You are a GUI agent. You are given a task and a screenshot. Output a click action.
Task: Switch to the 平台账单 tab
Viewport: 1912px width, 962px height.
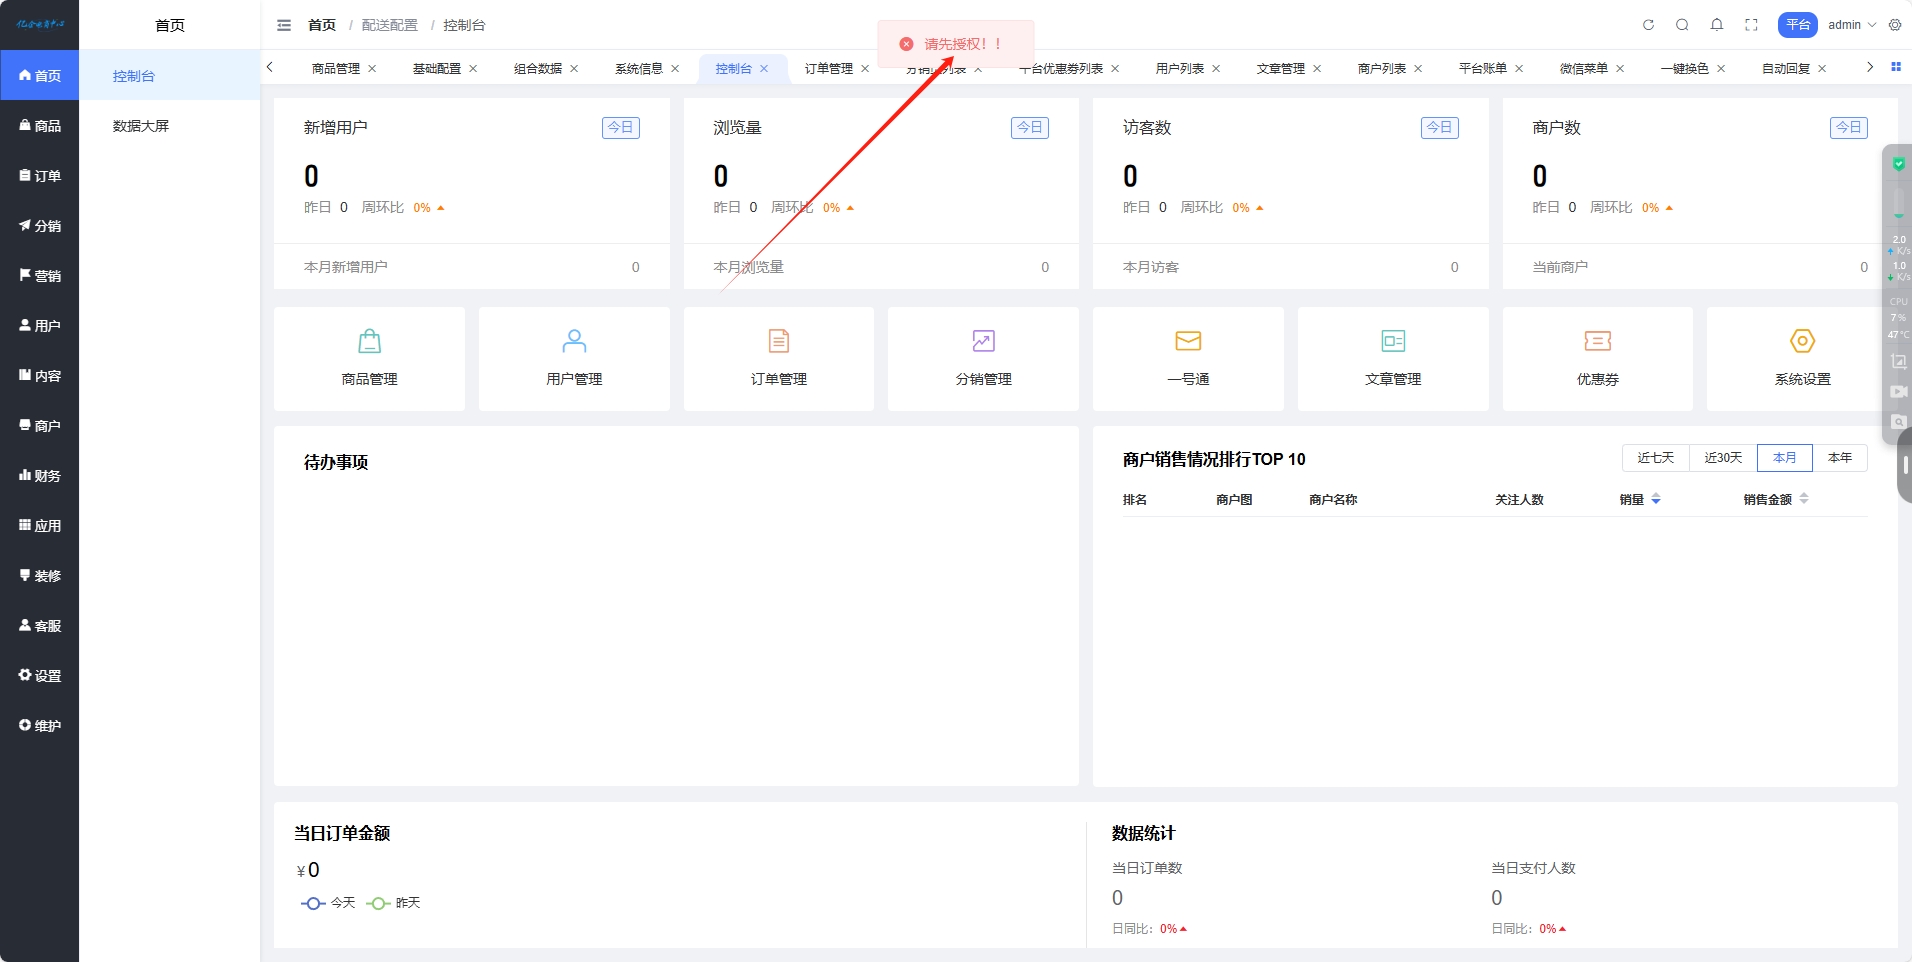click(x=1483, y=69)
